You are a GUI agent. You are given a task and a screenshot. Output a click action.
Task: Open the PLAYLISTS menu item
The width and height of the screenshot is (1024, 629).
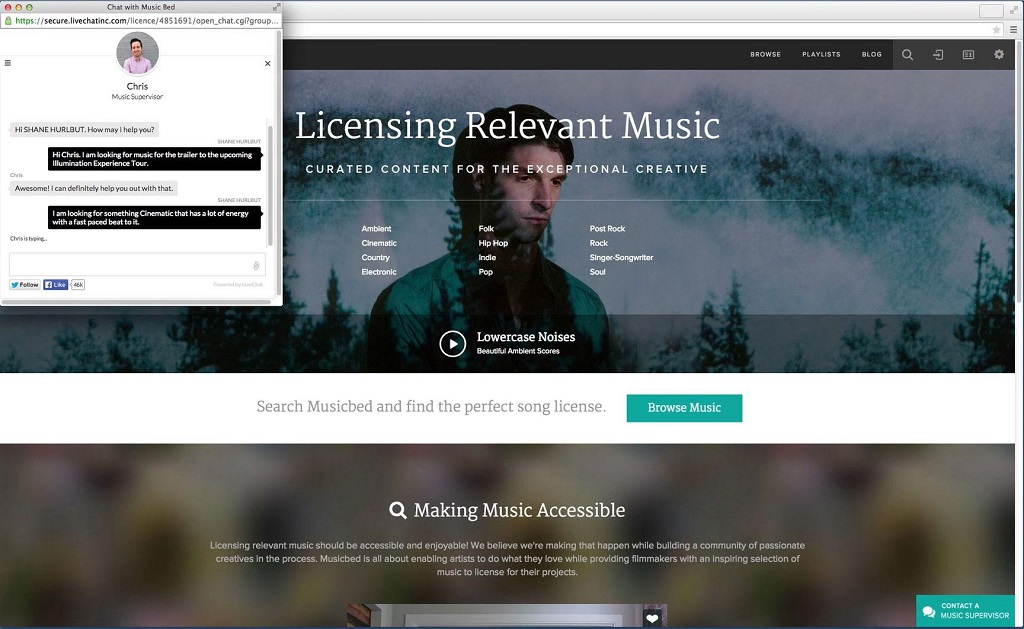[821, 54]
